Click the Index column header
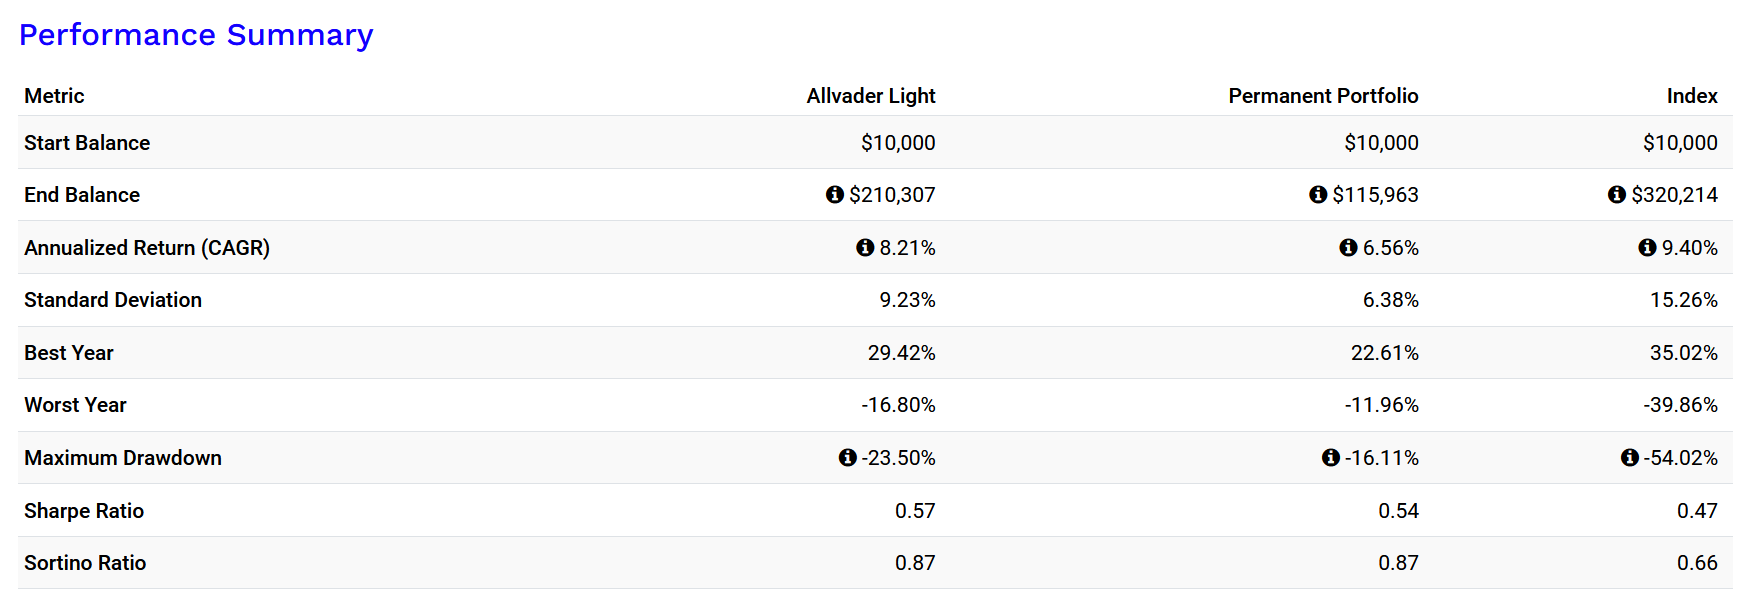 point(1691,96)
